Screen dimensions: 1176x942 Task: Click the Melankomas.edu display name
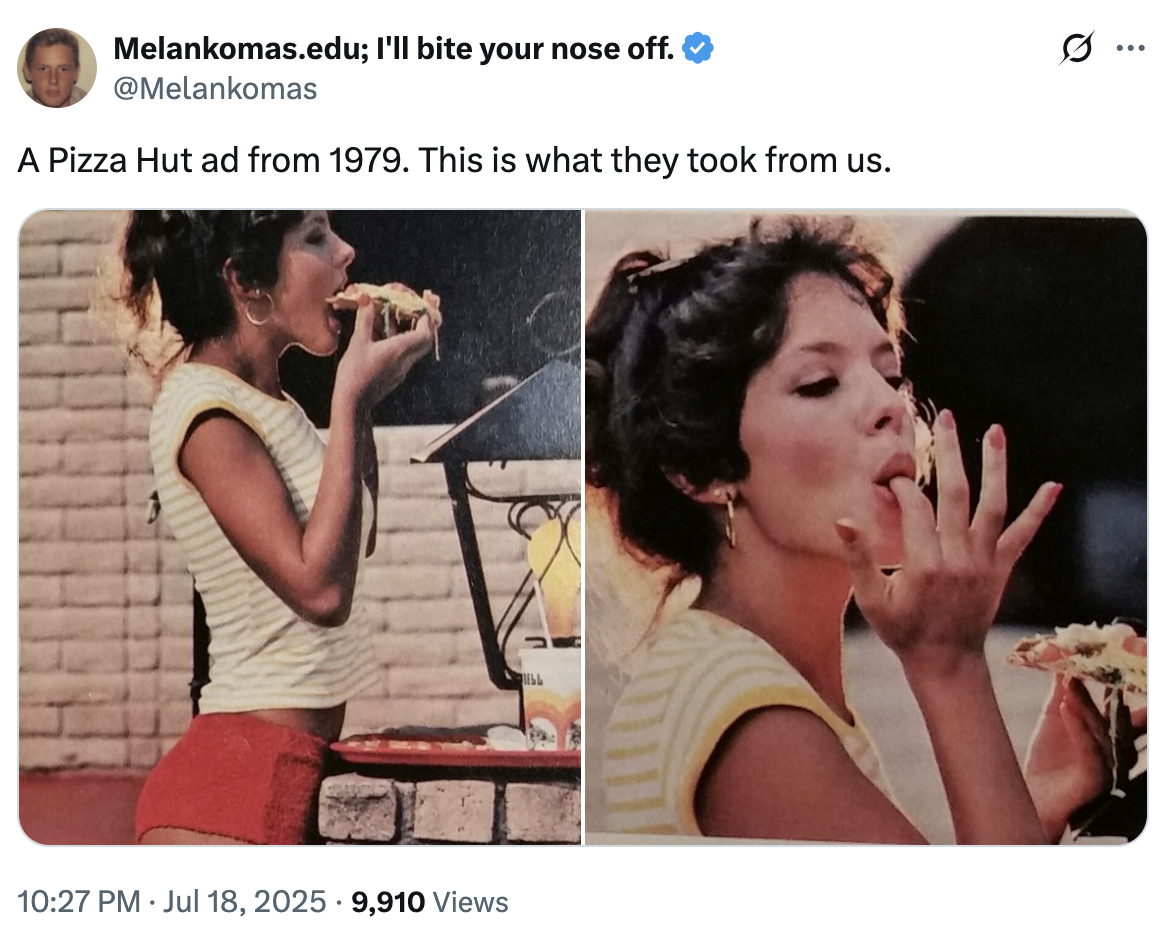(x=394, y=47)
